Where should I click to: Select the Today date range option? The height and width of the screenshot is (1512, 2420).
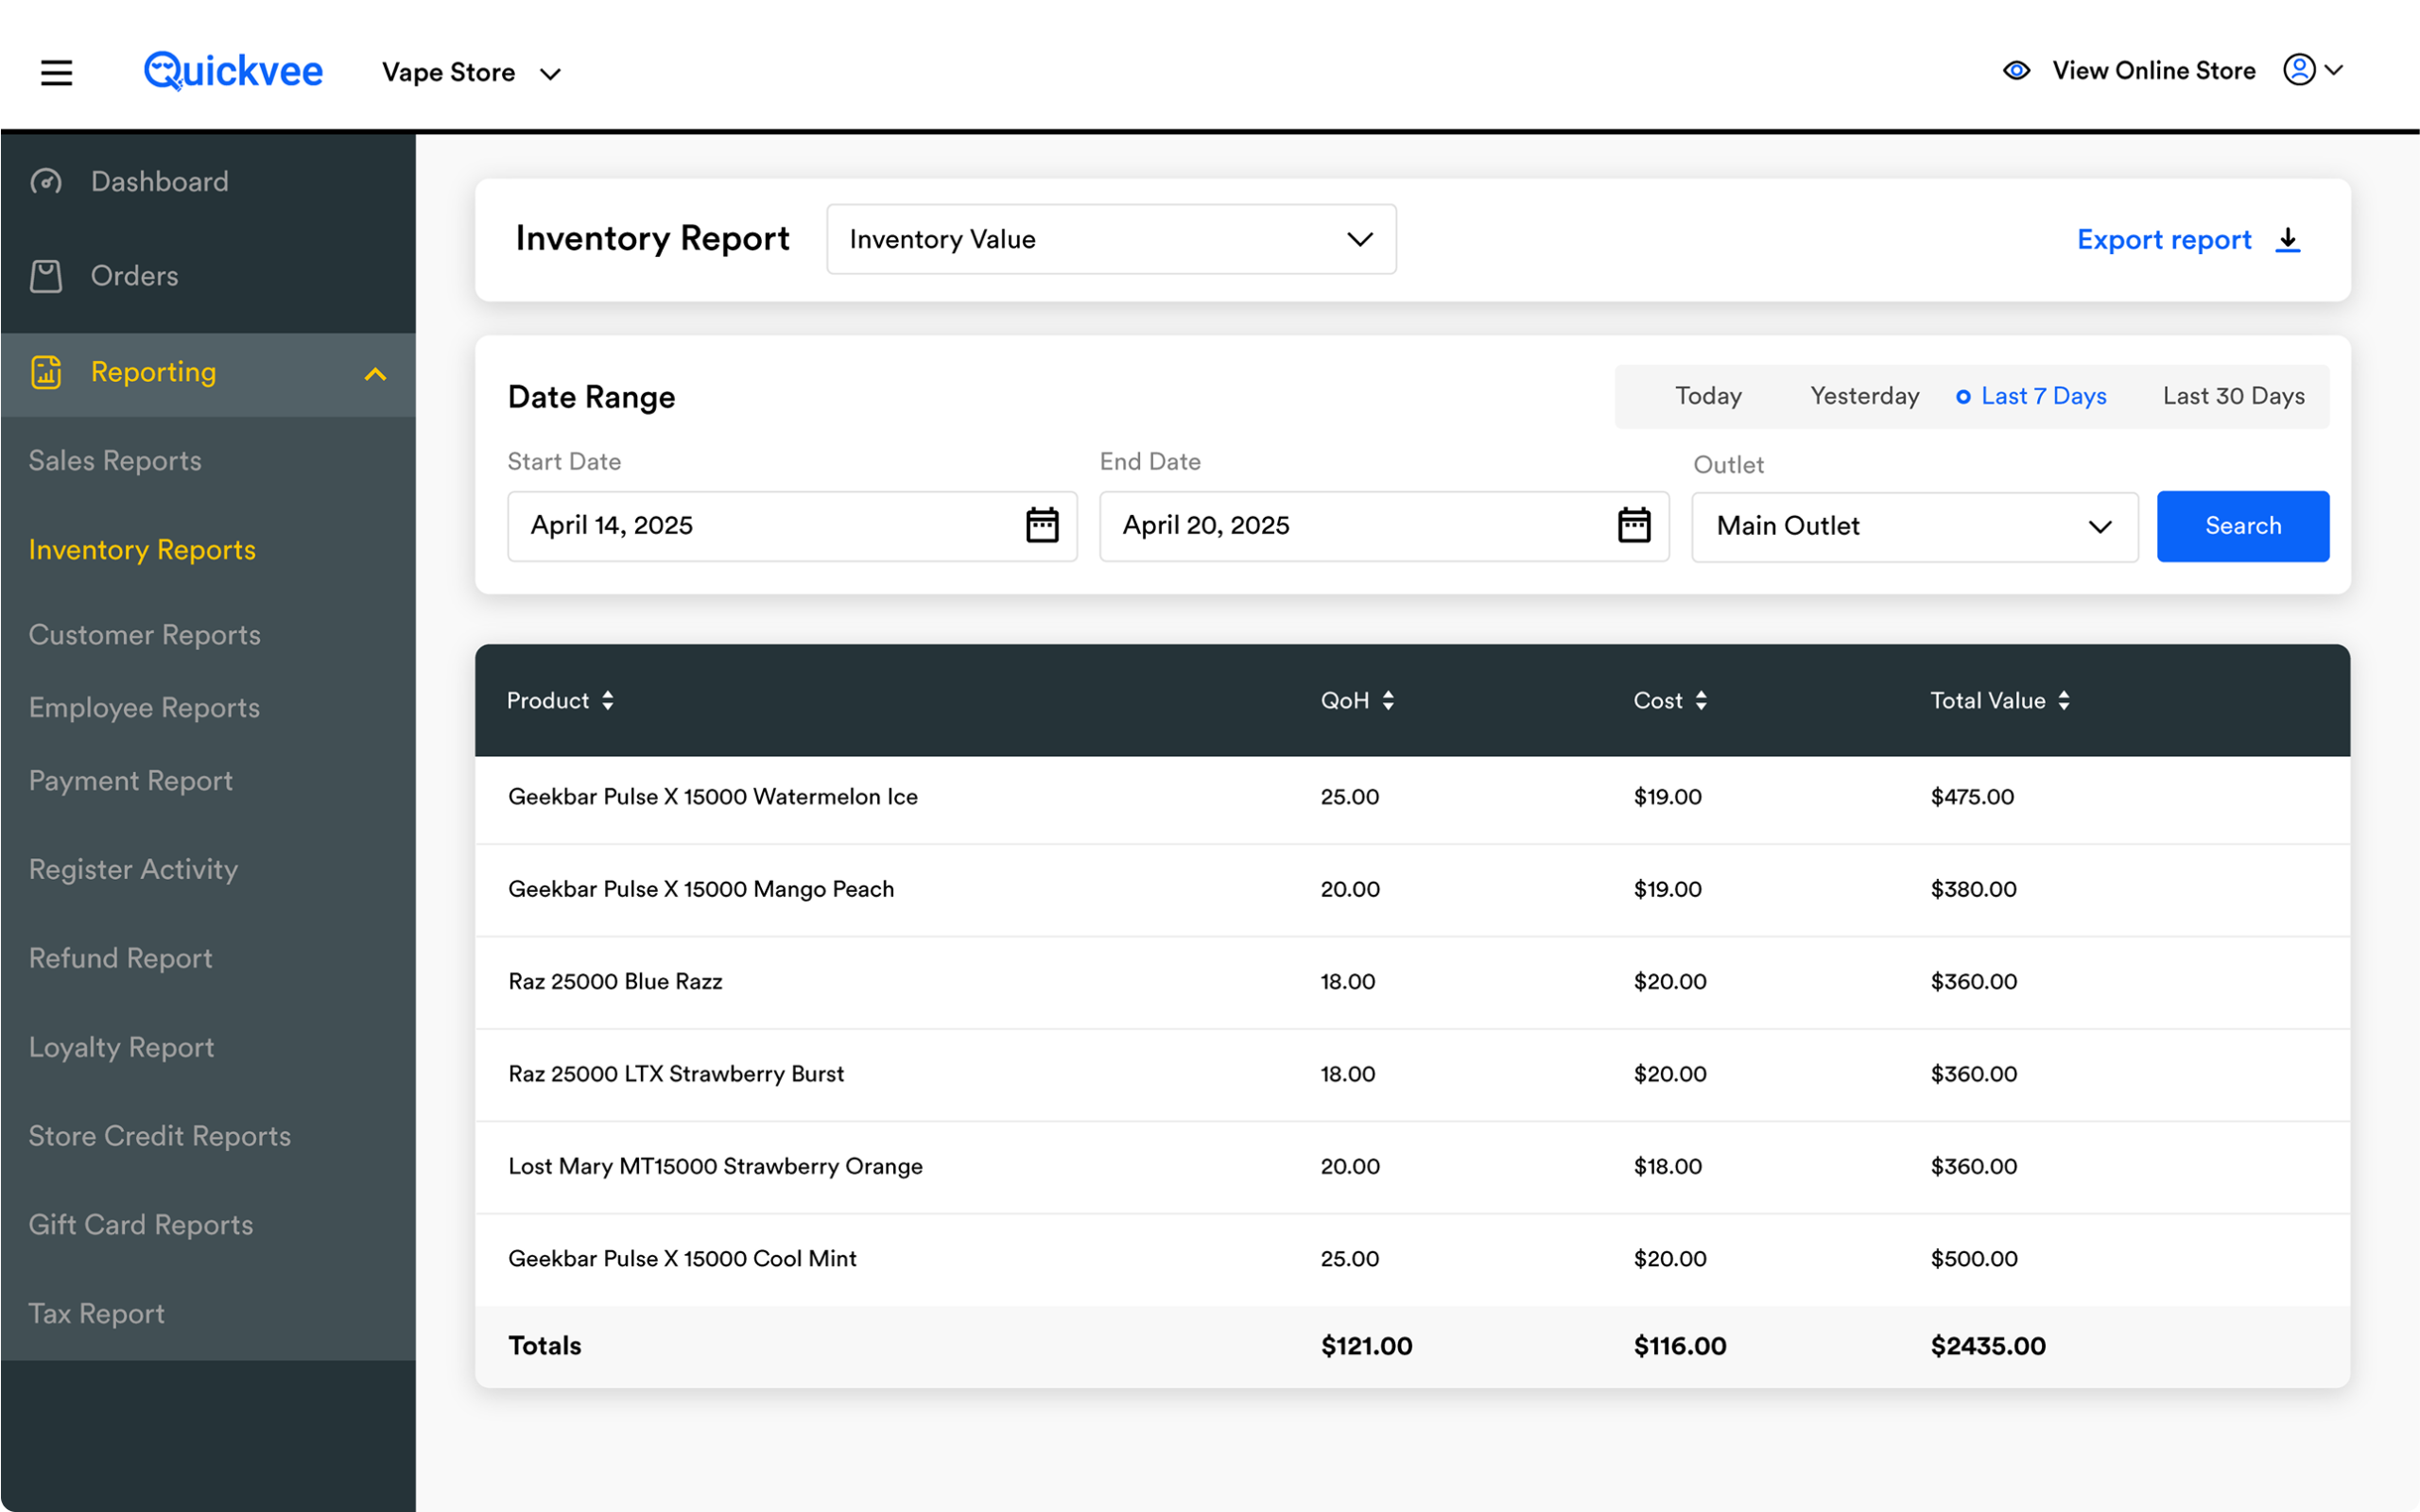(x=1708, y=396)
